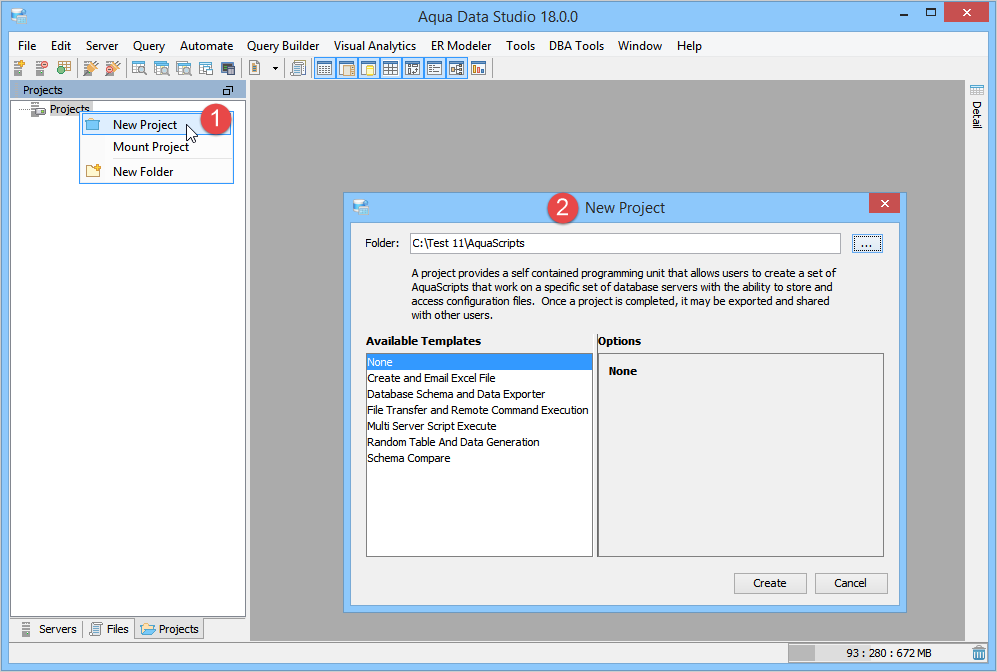This screenshot has height=672, width=997.
Task: Click the Create button
Action: coord(770,583)
